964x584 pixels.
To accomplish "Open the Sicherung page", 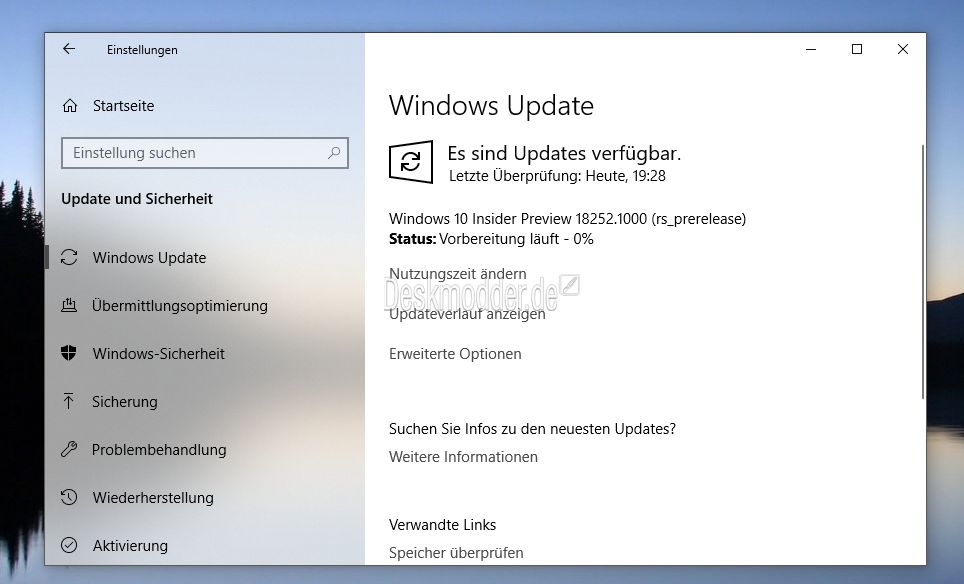I will point(125,401).
